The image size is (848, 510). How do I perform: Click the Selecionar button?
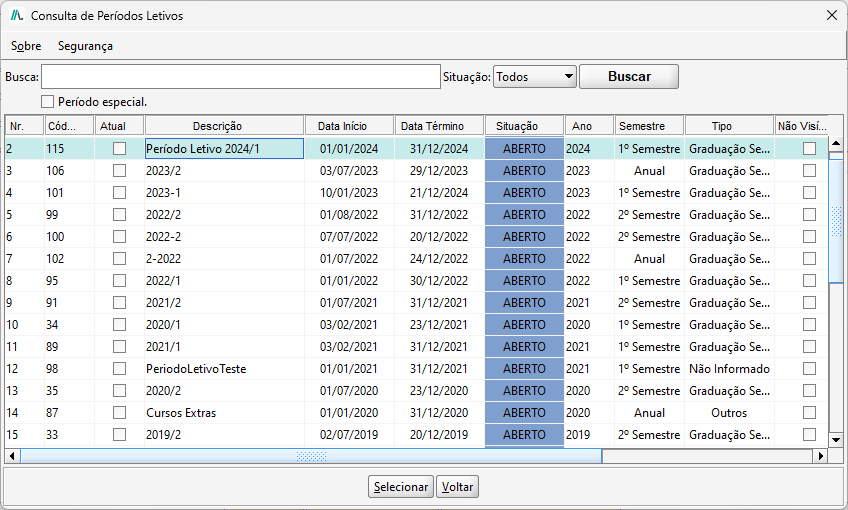[401, 487]
